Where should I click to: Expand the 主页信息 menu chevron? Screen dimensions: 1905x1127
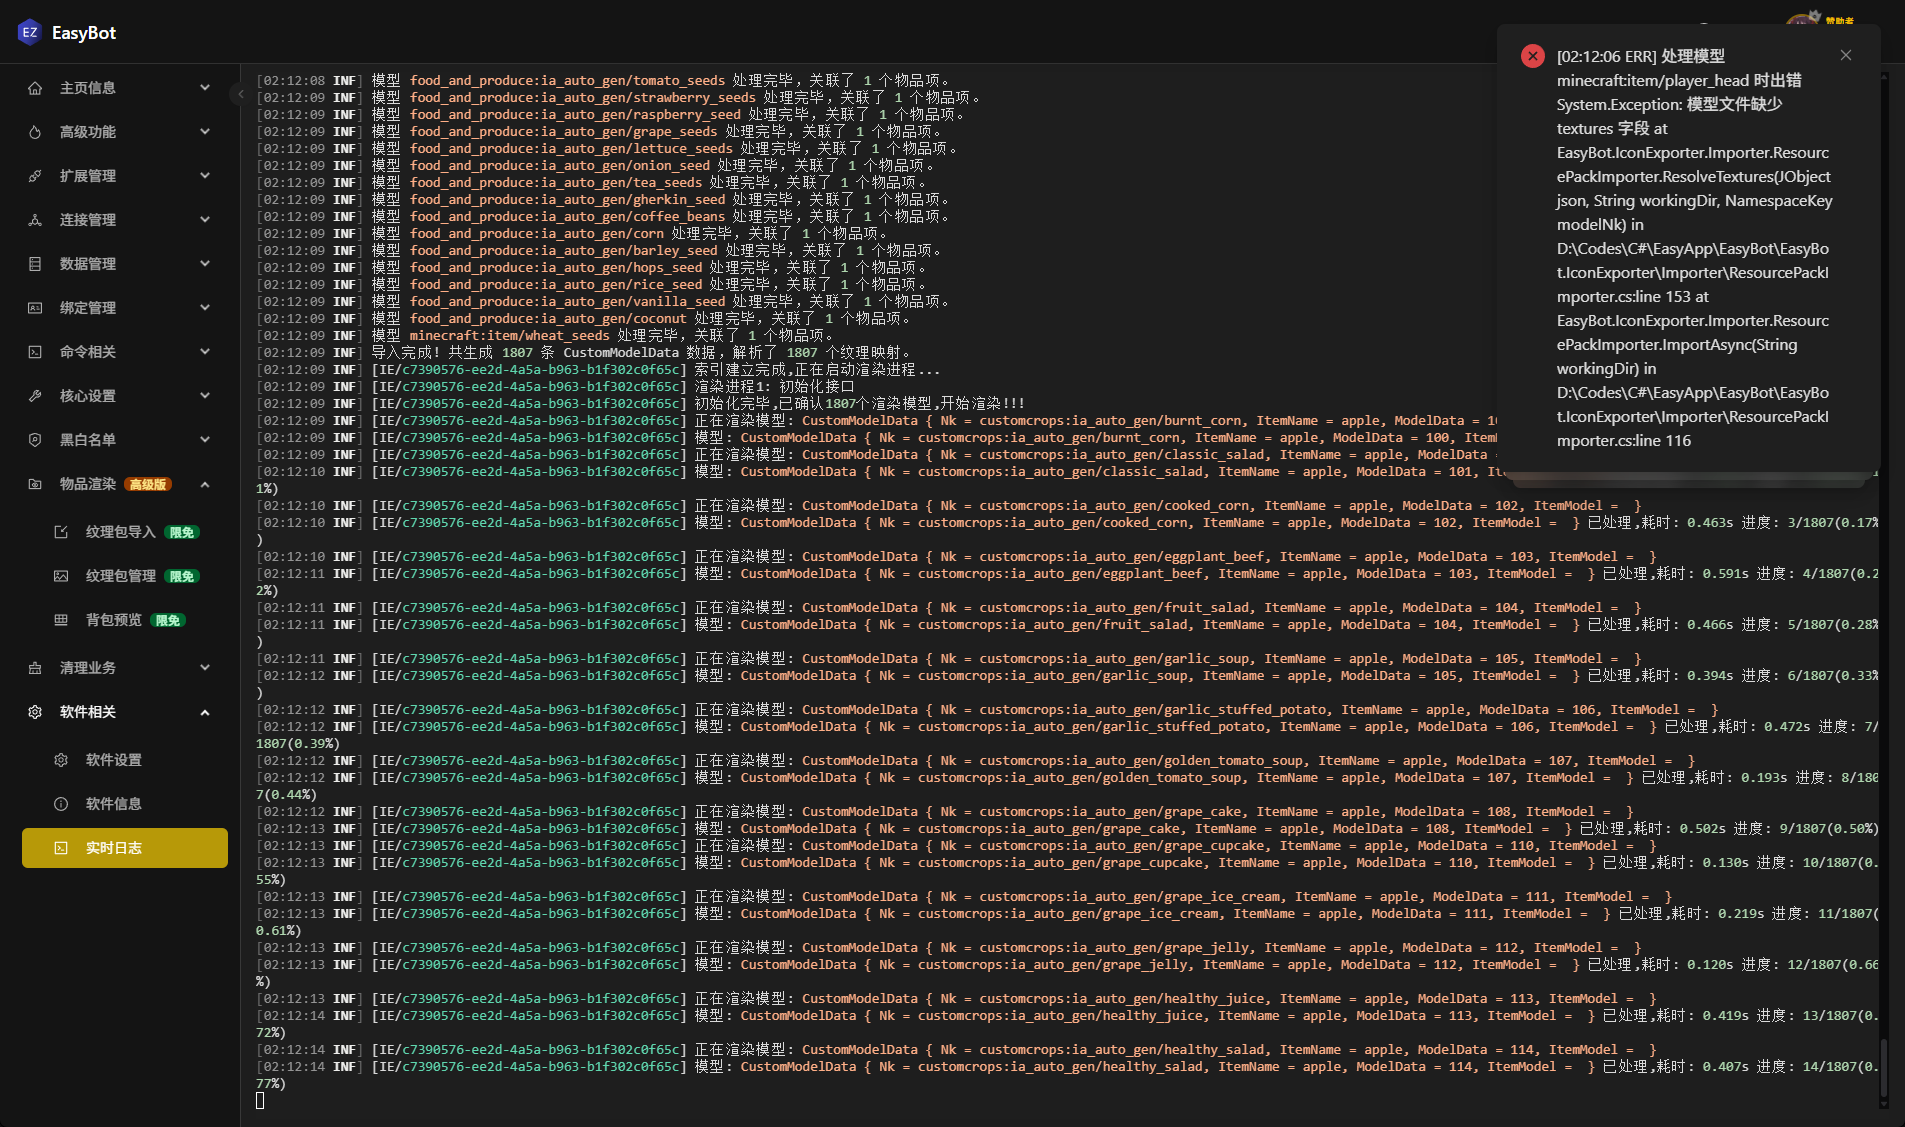(205, 88)
